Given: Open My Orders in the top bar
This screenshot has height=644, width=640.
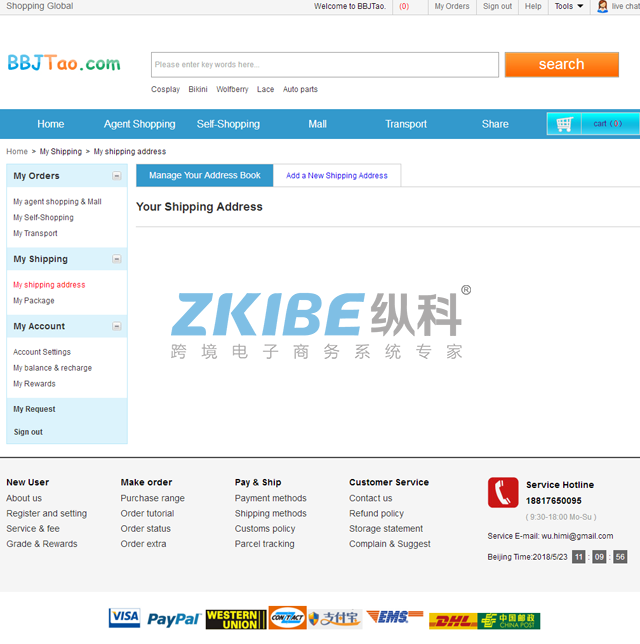Looking at the screenshot, I should [x=452, y=6].
